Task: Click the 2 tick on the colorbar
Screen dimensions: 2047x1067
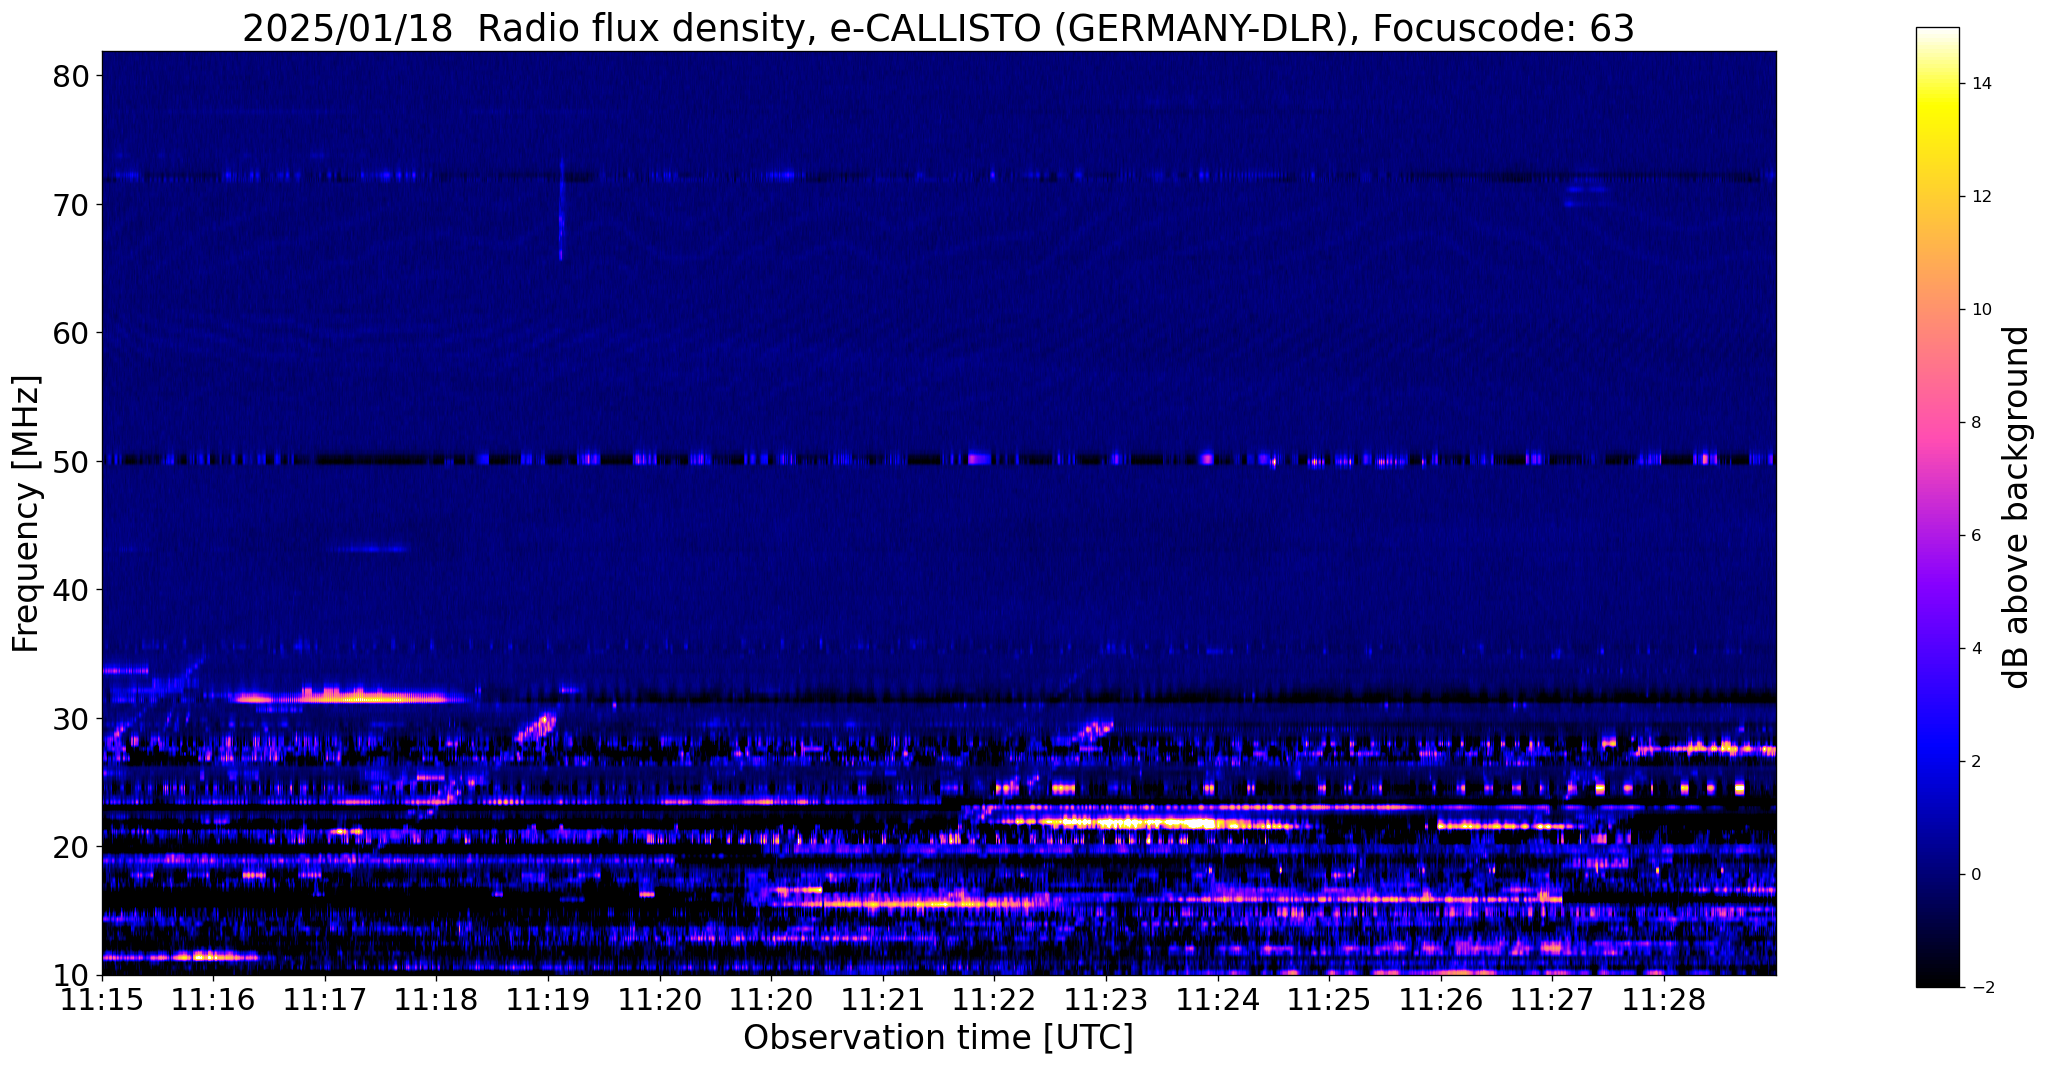Action: 1975,762
